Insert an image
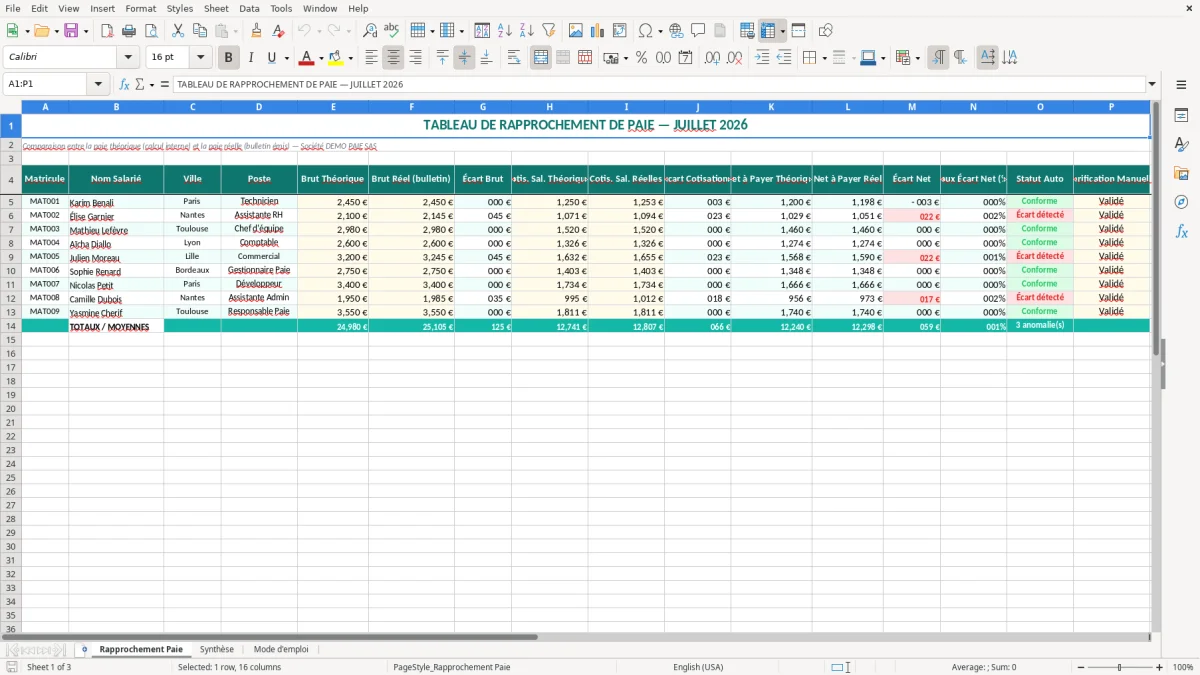Screen dimensions: 1200x675 pos(575,31)
